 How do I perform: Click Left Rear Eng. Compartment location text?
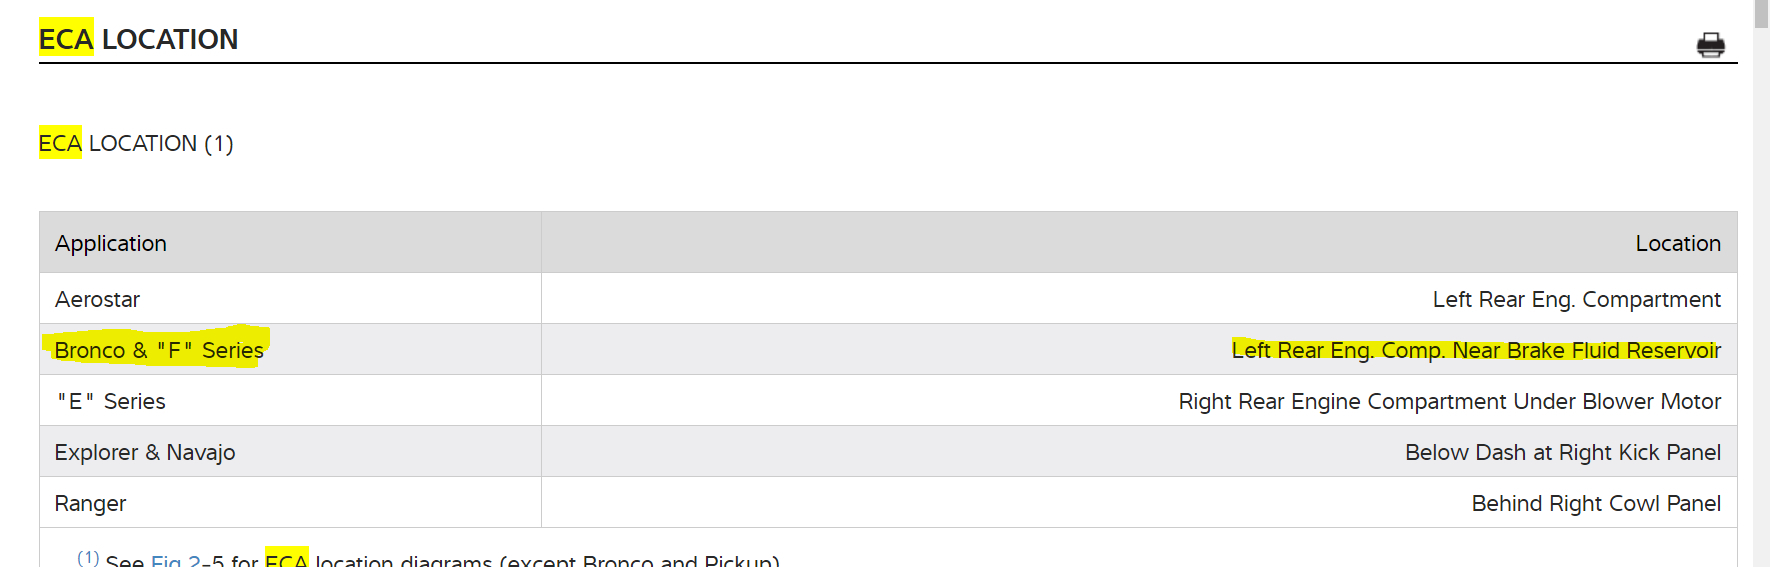pyautogui.click(x=1576, y=299)
